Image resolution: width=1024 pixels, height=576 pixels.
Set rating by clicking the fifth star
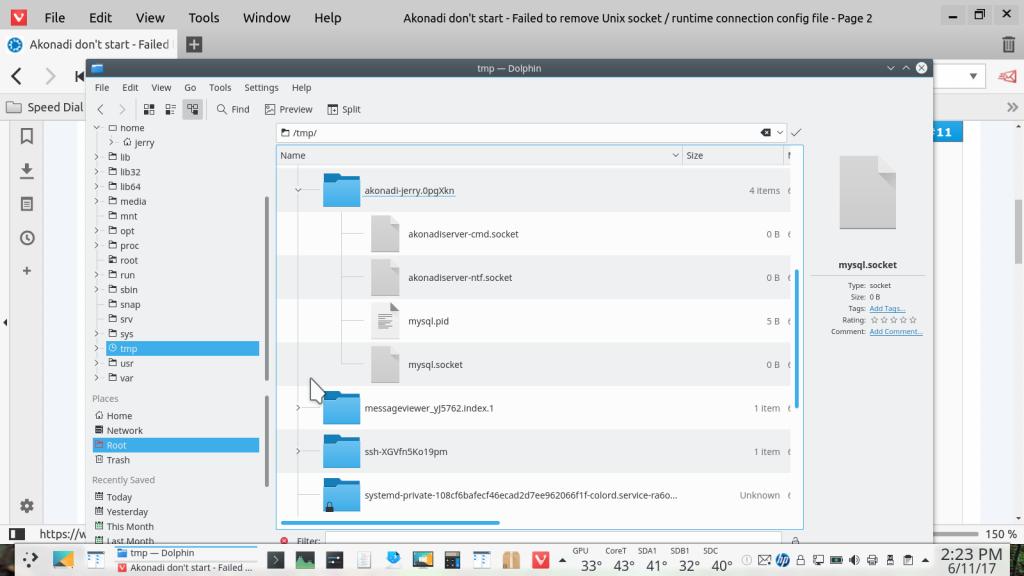(912, 320)
